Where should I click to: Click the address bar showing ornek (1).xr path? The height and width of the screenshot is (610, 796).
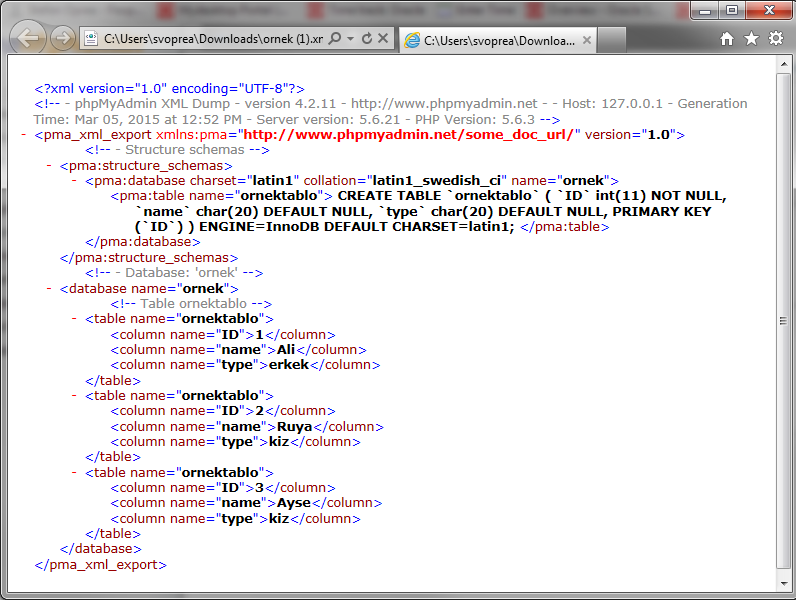pyautogui.click(x=213, y=39)
